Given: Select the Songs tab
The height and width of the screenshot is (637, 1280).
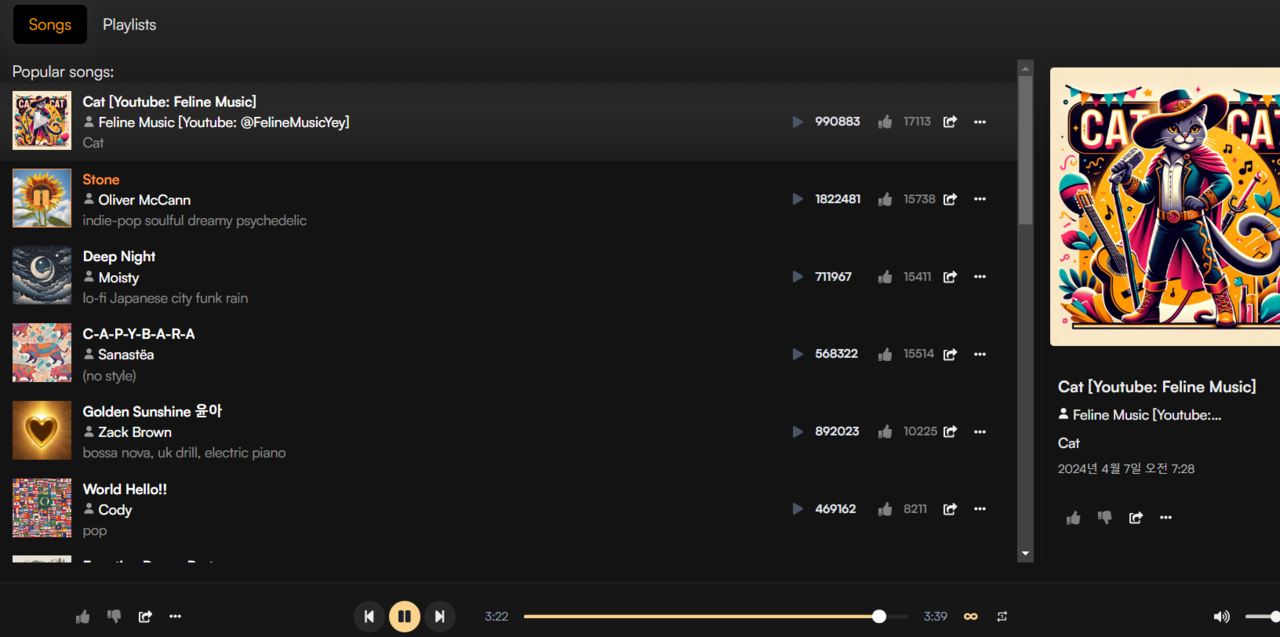Looking at the screenshot, I should [x=50, y=25].
